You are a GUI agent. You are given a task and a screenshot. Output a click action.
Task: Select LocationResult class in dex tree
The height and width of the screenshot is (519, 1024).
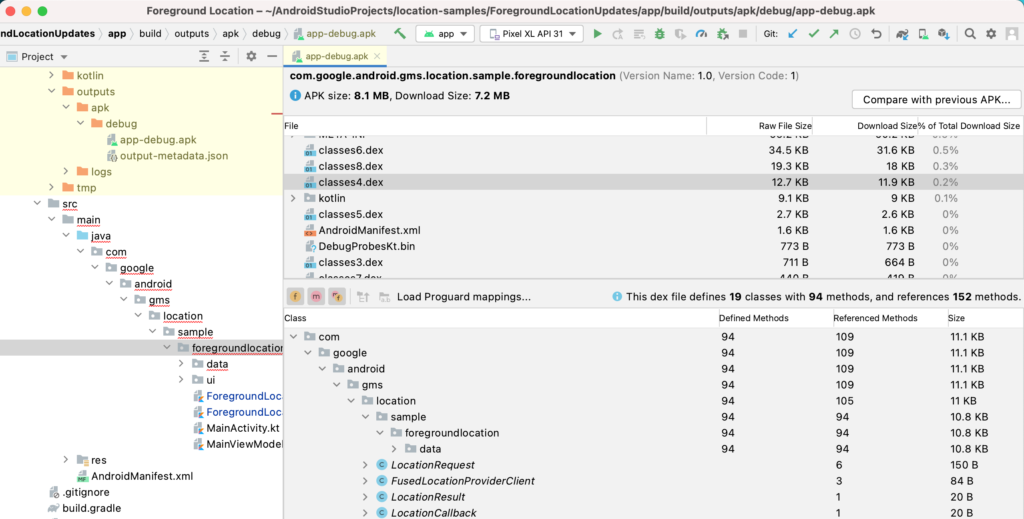(x=427, y=497)
